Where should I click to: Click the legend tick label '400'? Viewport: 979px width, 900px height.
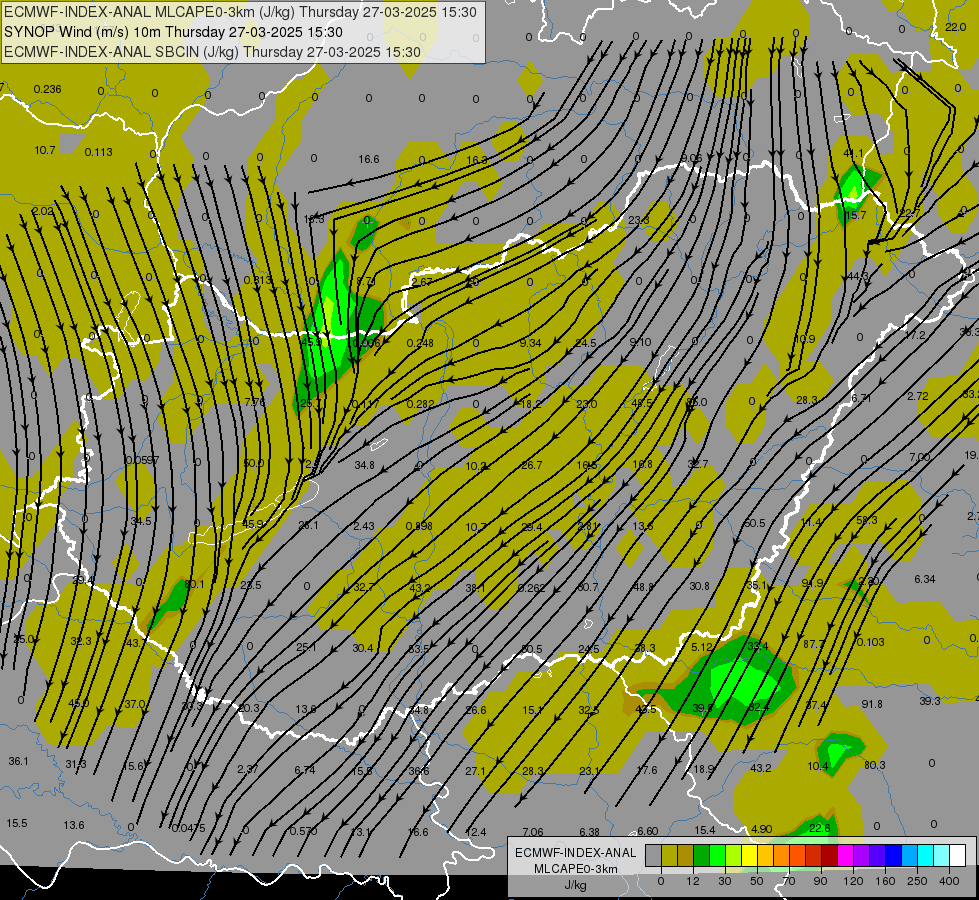[x=949, y=881]
